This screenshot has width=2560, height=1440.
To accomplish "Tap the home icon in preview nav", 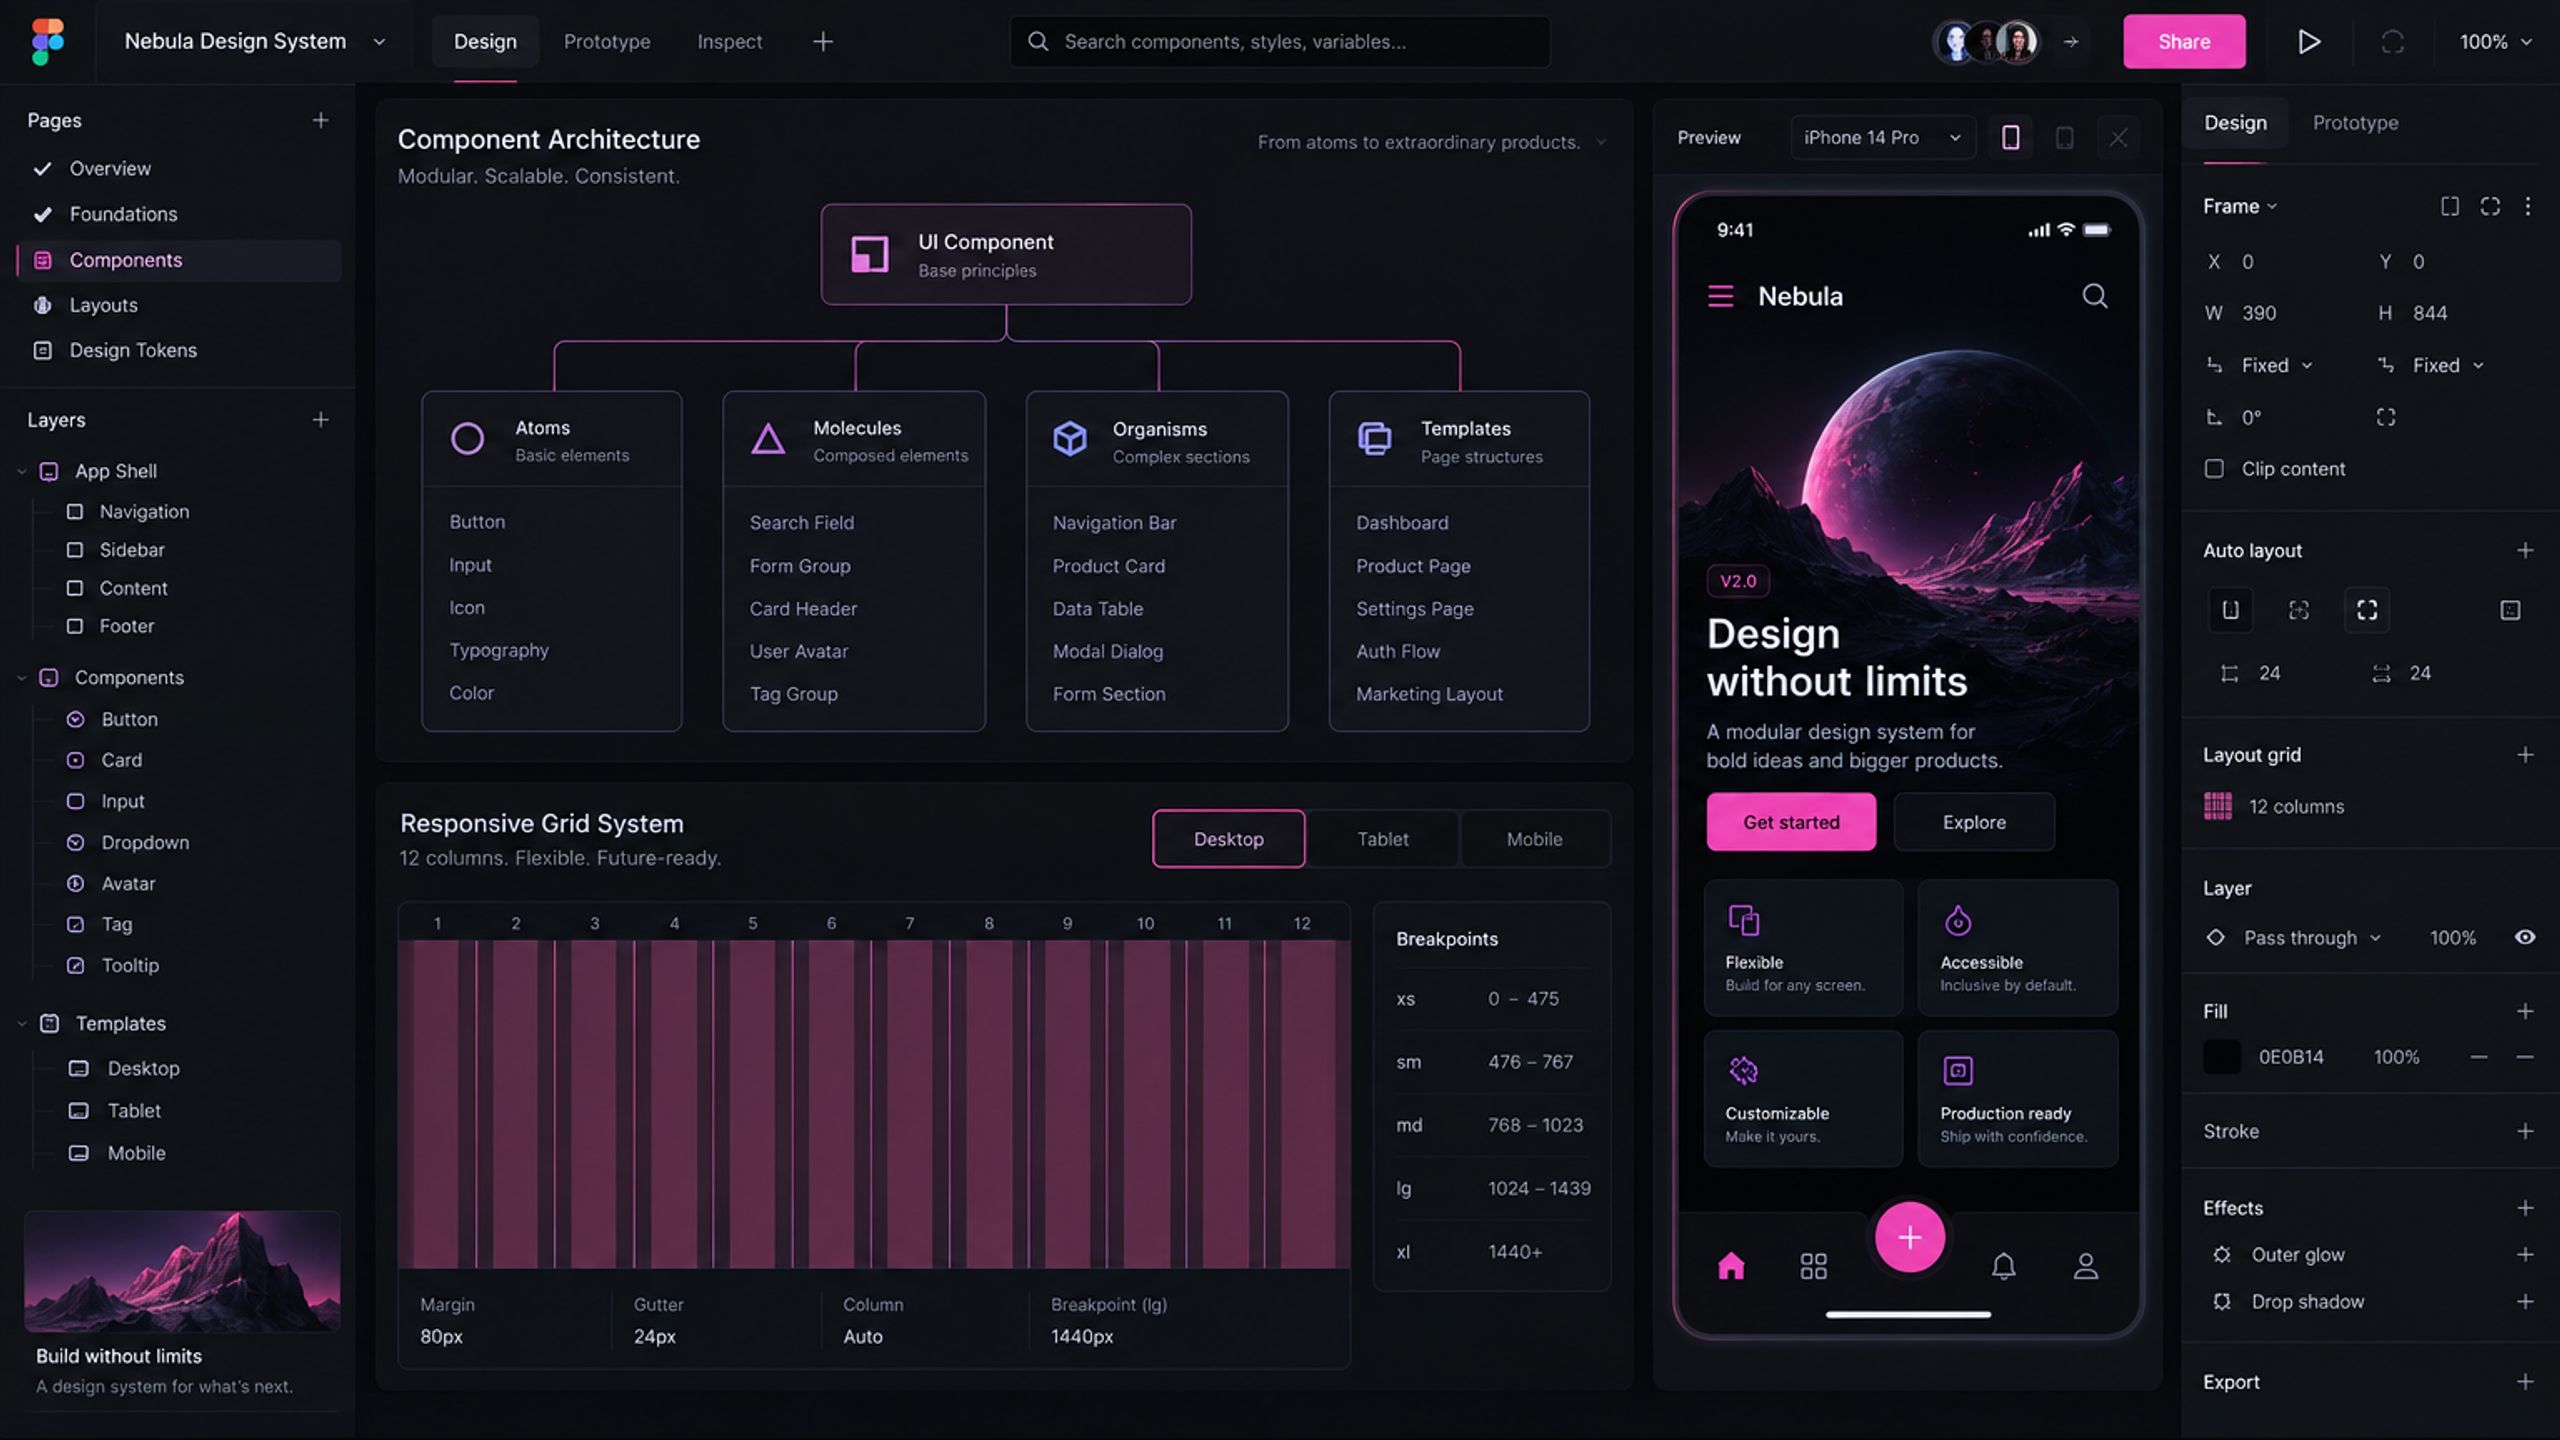I will pos(1731,1266).
